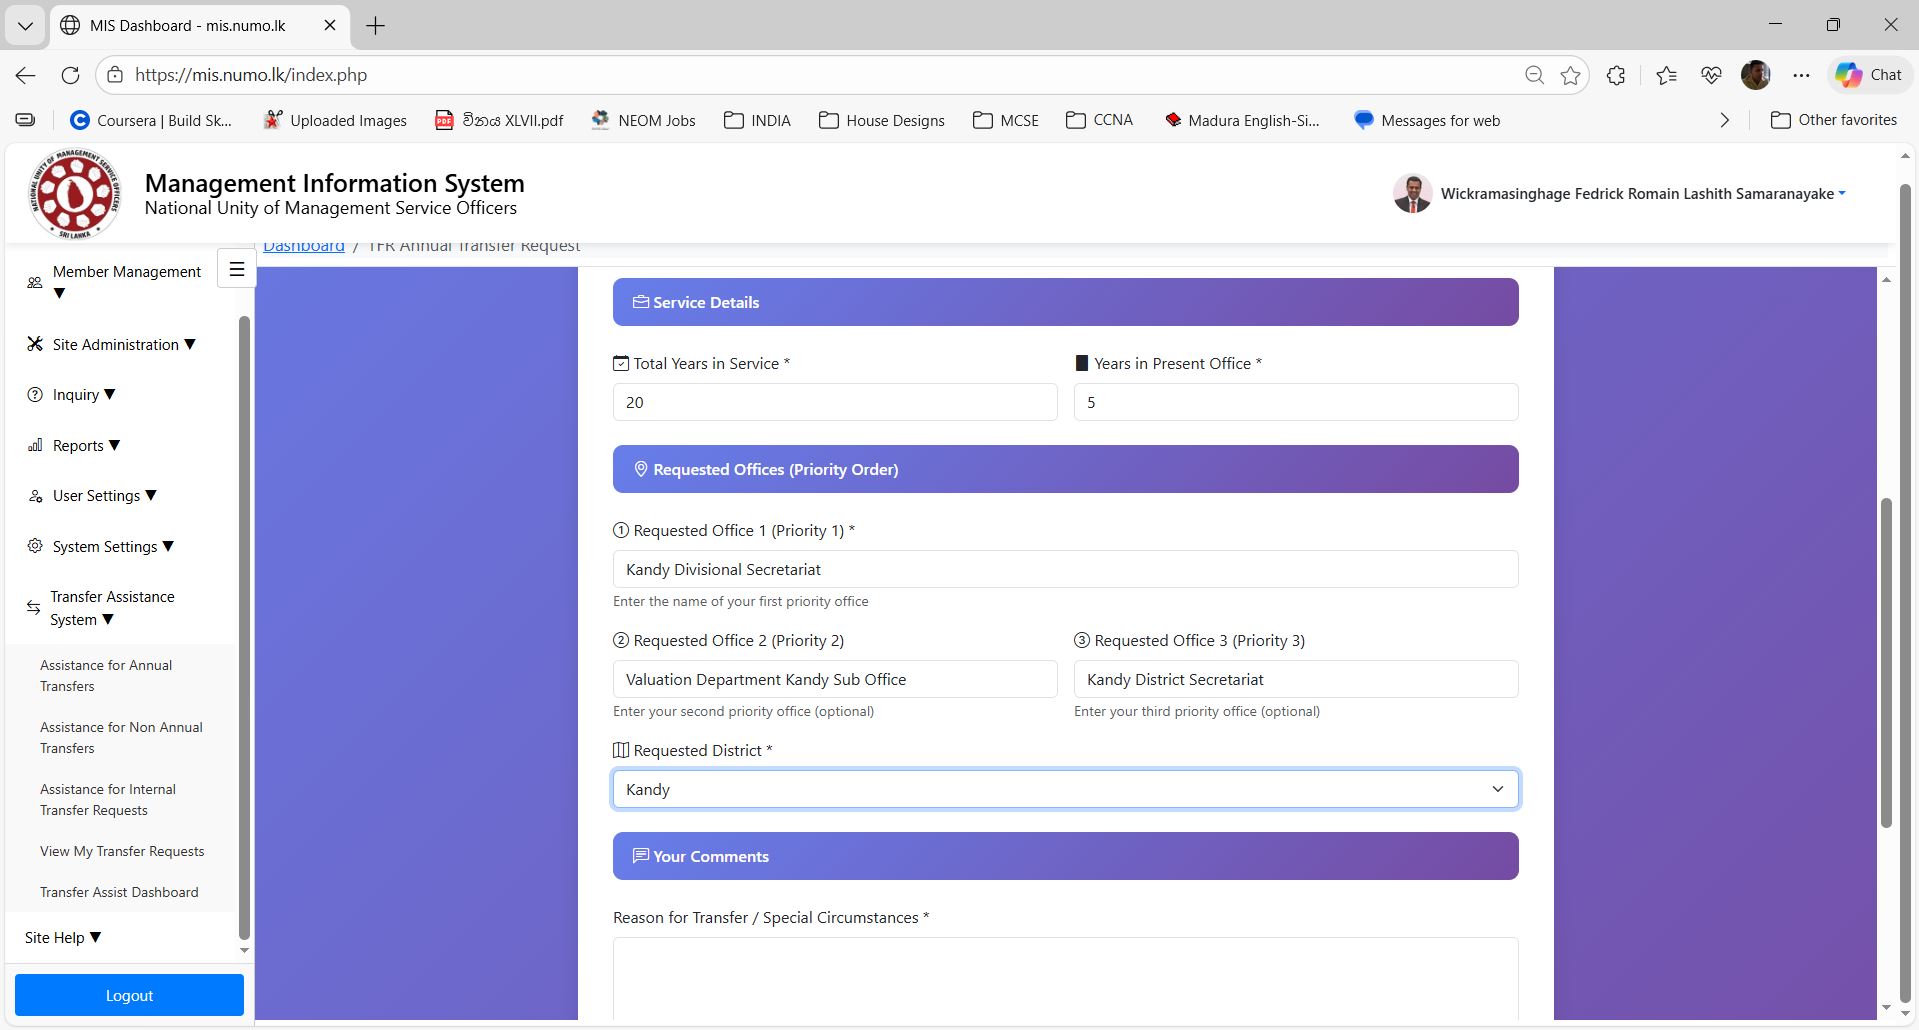The width and height of the screenshot is (1919, 1030).
Task: Add page to favorites star icon
Action: click(1570, 75)
